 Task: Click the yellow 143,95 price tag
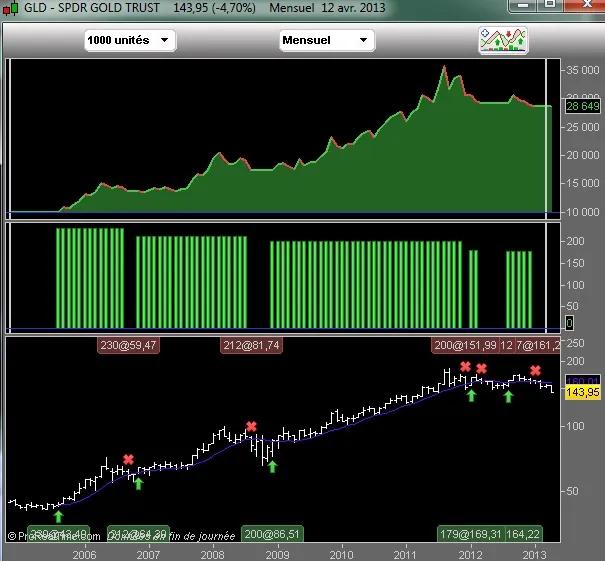(583, 392)
